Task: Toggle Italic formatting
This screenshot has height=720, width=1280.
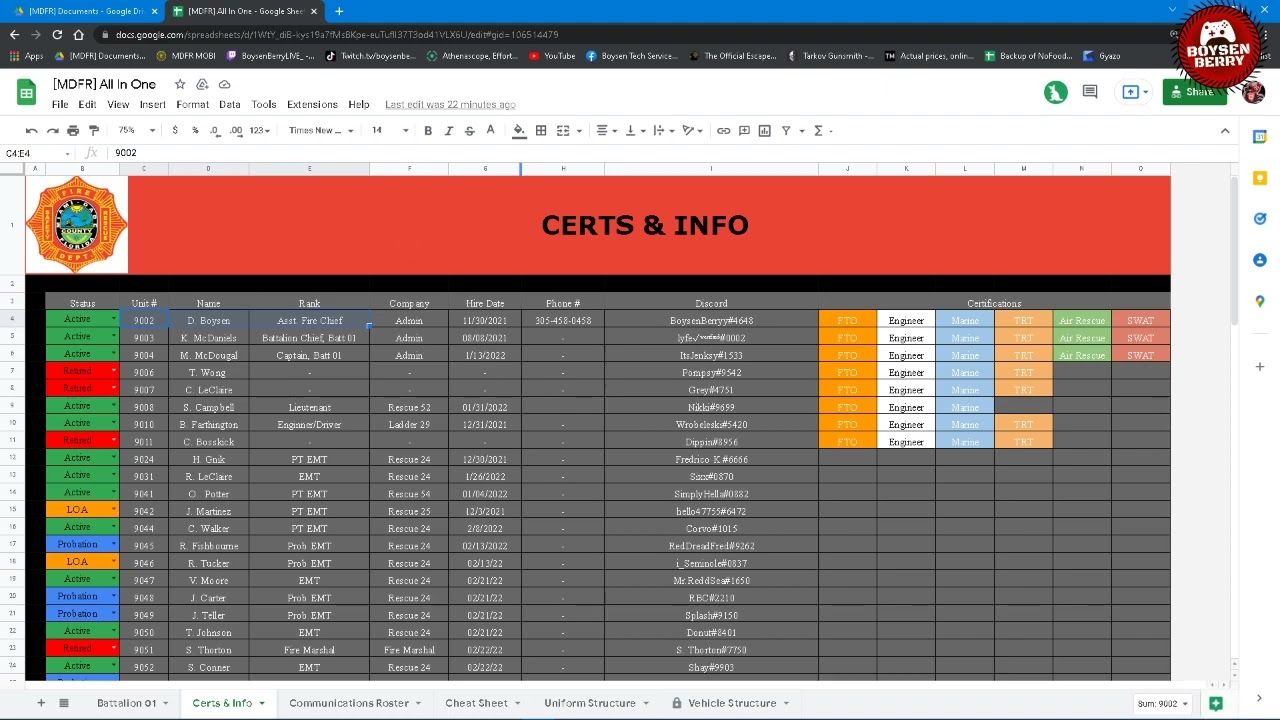Action: pyautogui.click(x=449, y=131)
